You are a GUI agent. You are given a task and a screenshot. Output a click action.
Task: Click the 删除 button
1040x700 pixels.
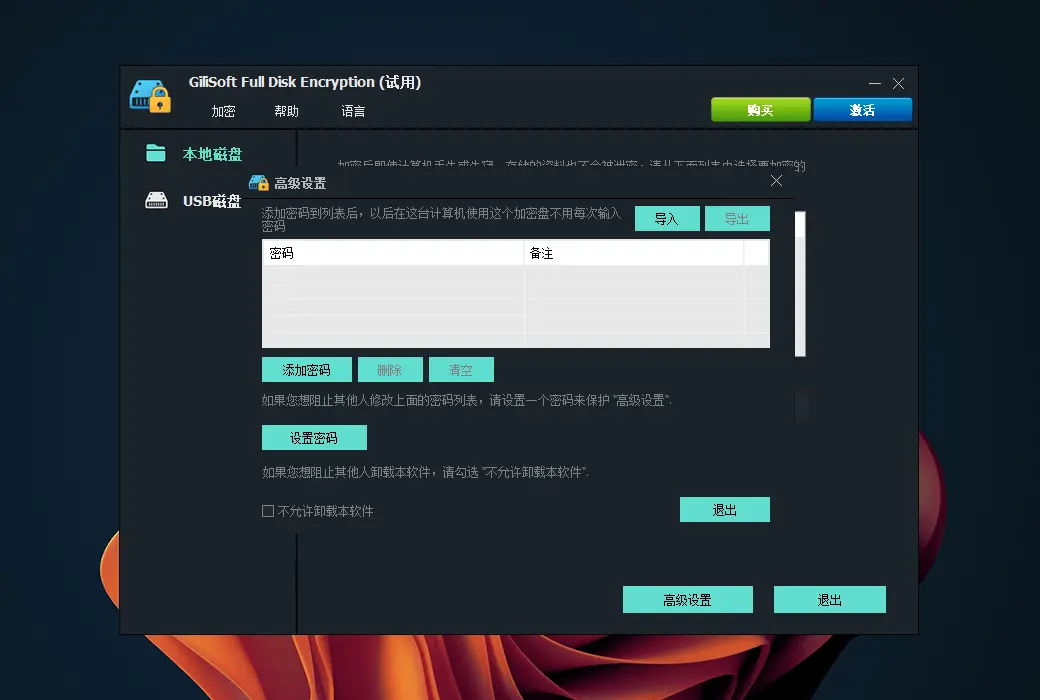click(x=391, y=370)
